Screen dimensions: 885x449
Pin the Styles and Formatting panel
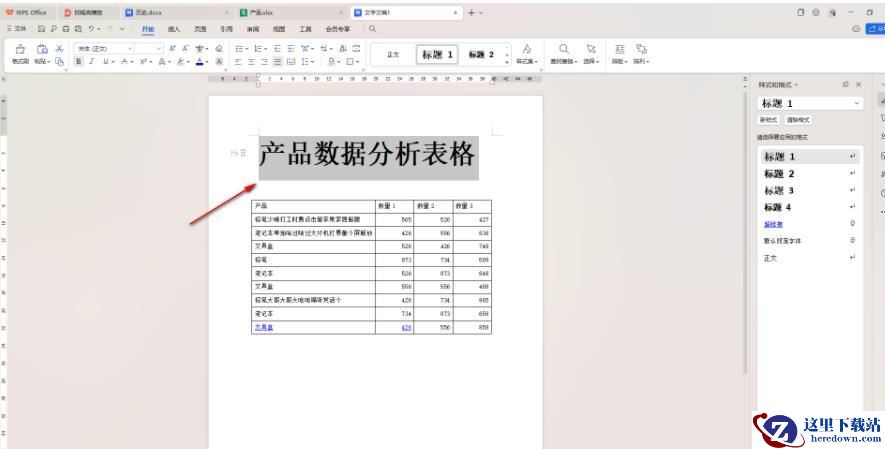coord(845,84)
